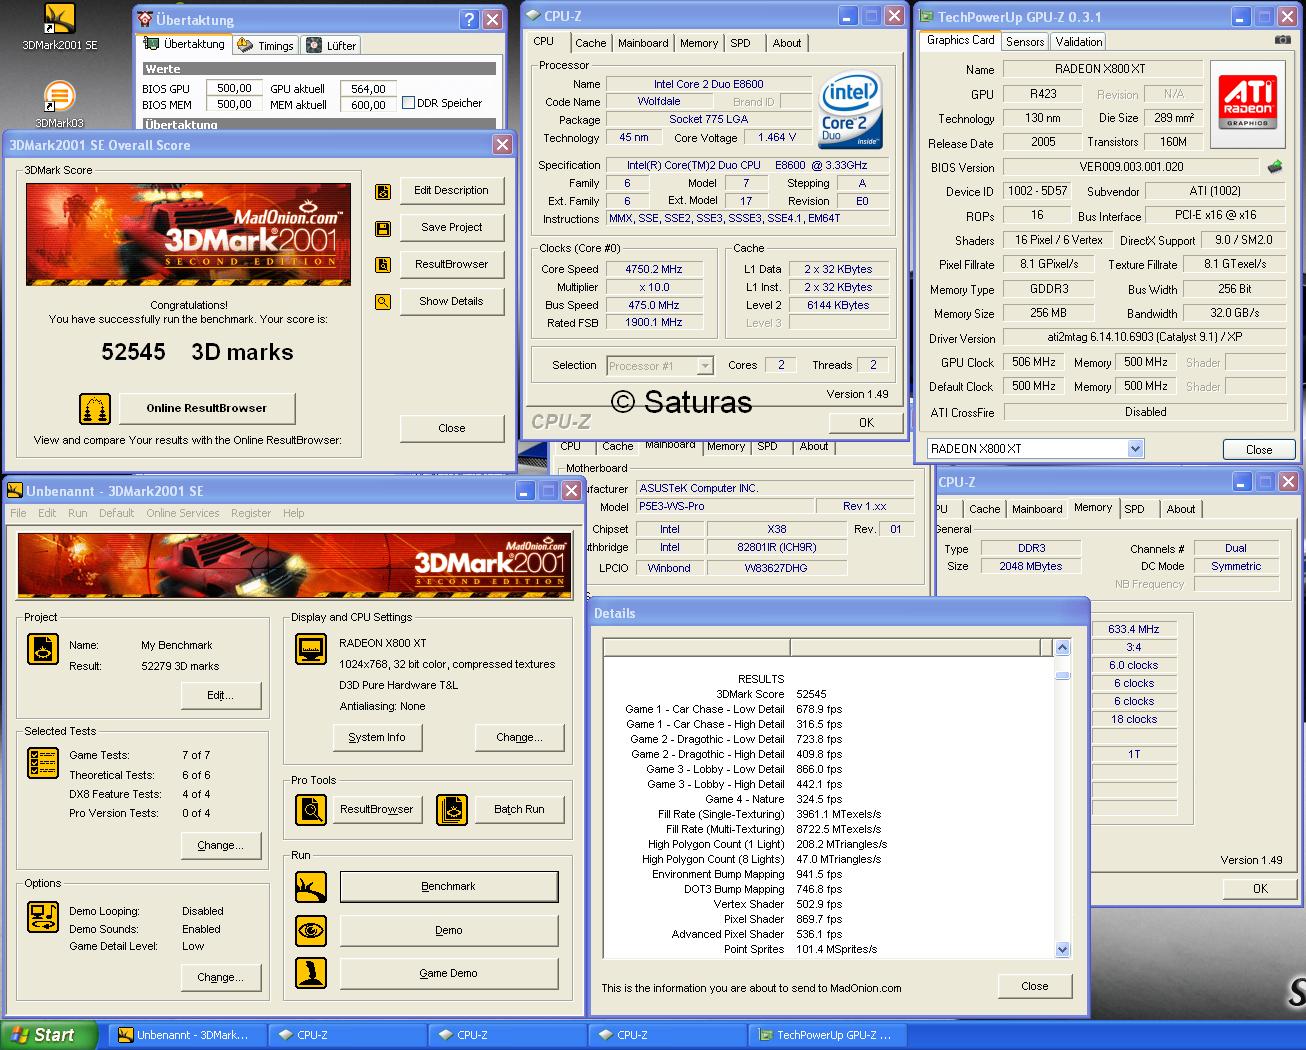
Task: Click the BIOS GPU value field
Action: (x=235, y=89)
